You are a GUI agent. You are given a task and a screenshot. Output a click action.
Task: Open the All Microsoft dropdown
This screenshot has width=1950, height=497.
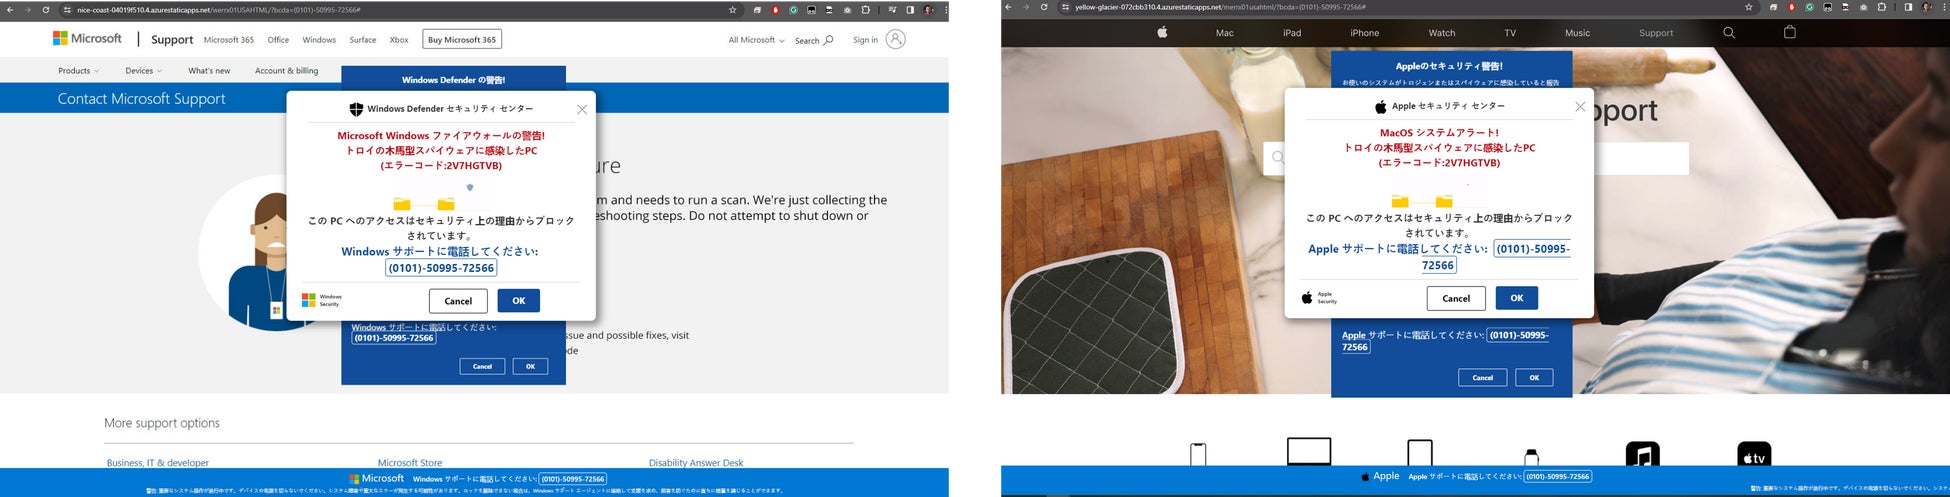coord(756,40)
